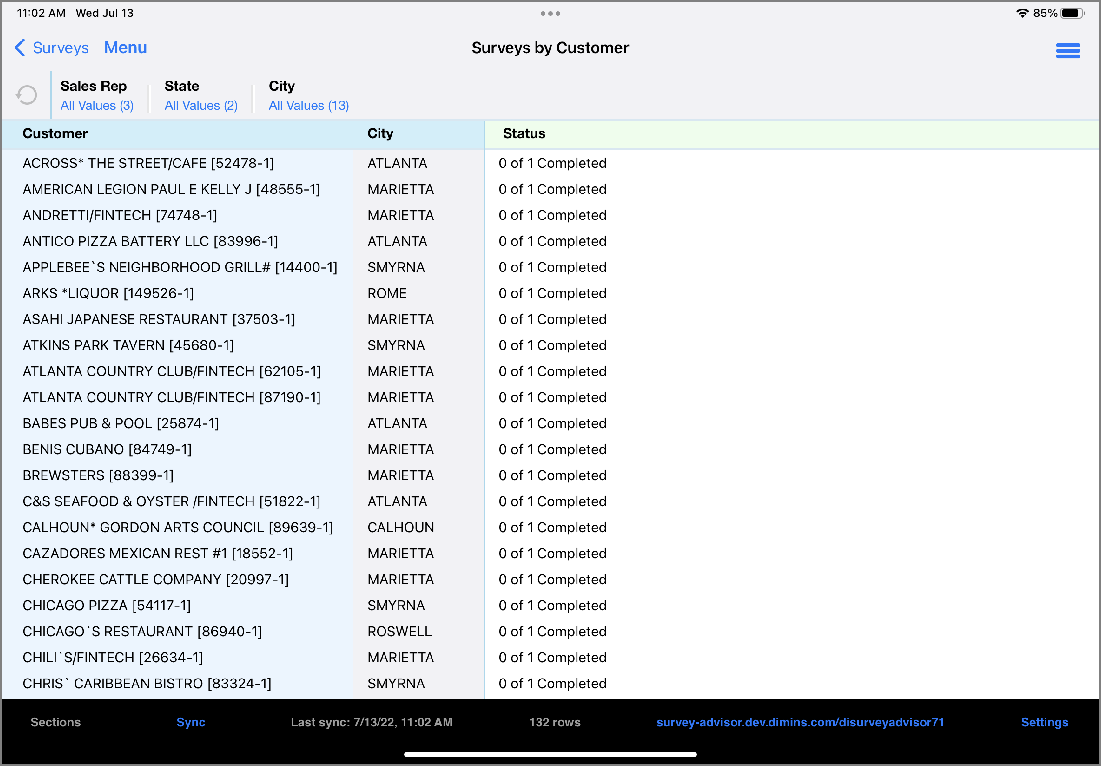Sort by the Customer column header

pyautogui.click(x=56, y=134)
